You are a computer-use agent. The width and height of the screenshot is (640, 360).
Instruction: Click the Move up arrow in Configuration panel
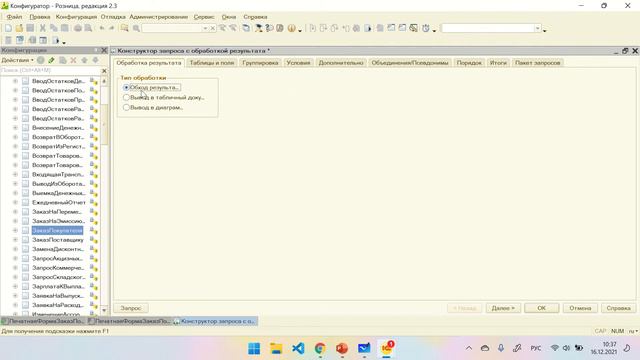pyautogui.click(x=84, y=60)
